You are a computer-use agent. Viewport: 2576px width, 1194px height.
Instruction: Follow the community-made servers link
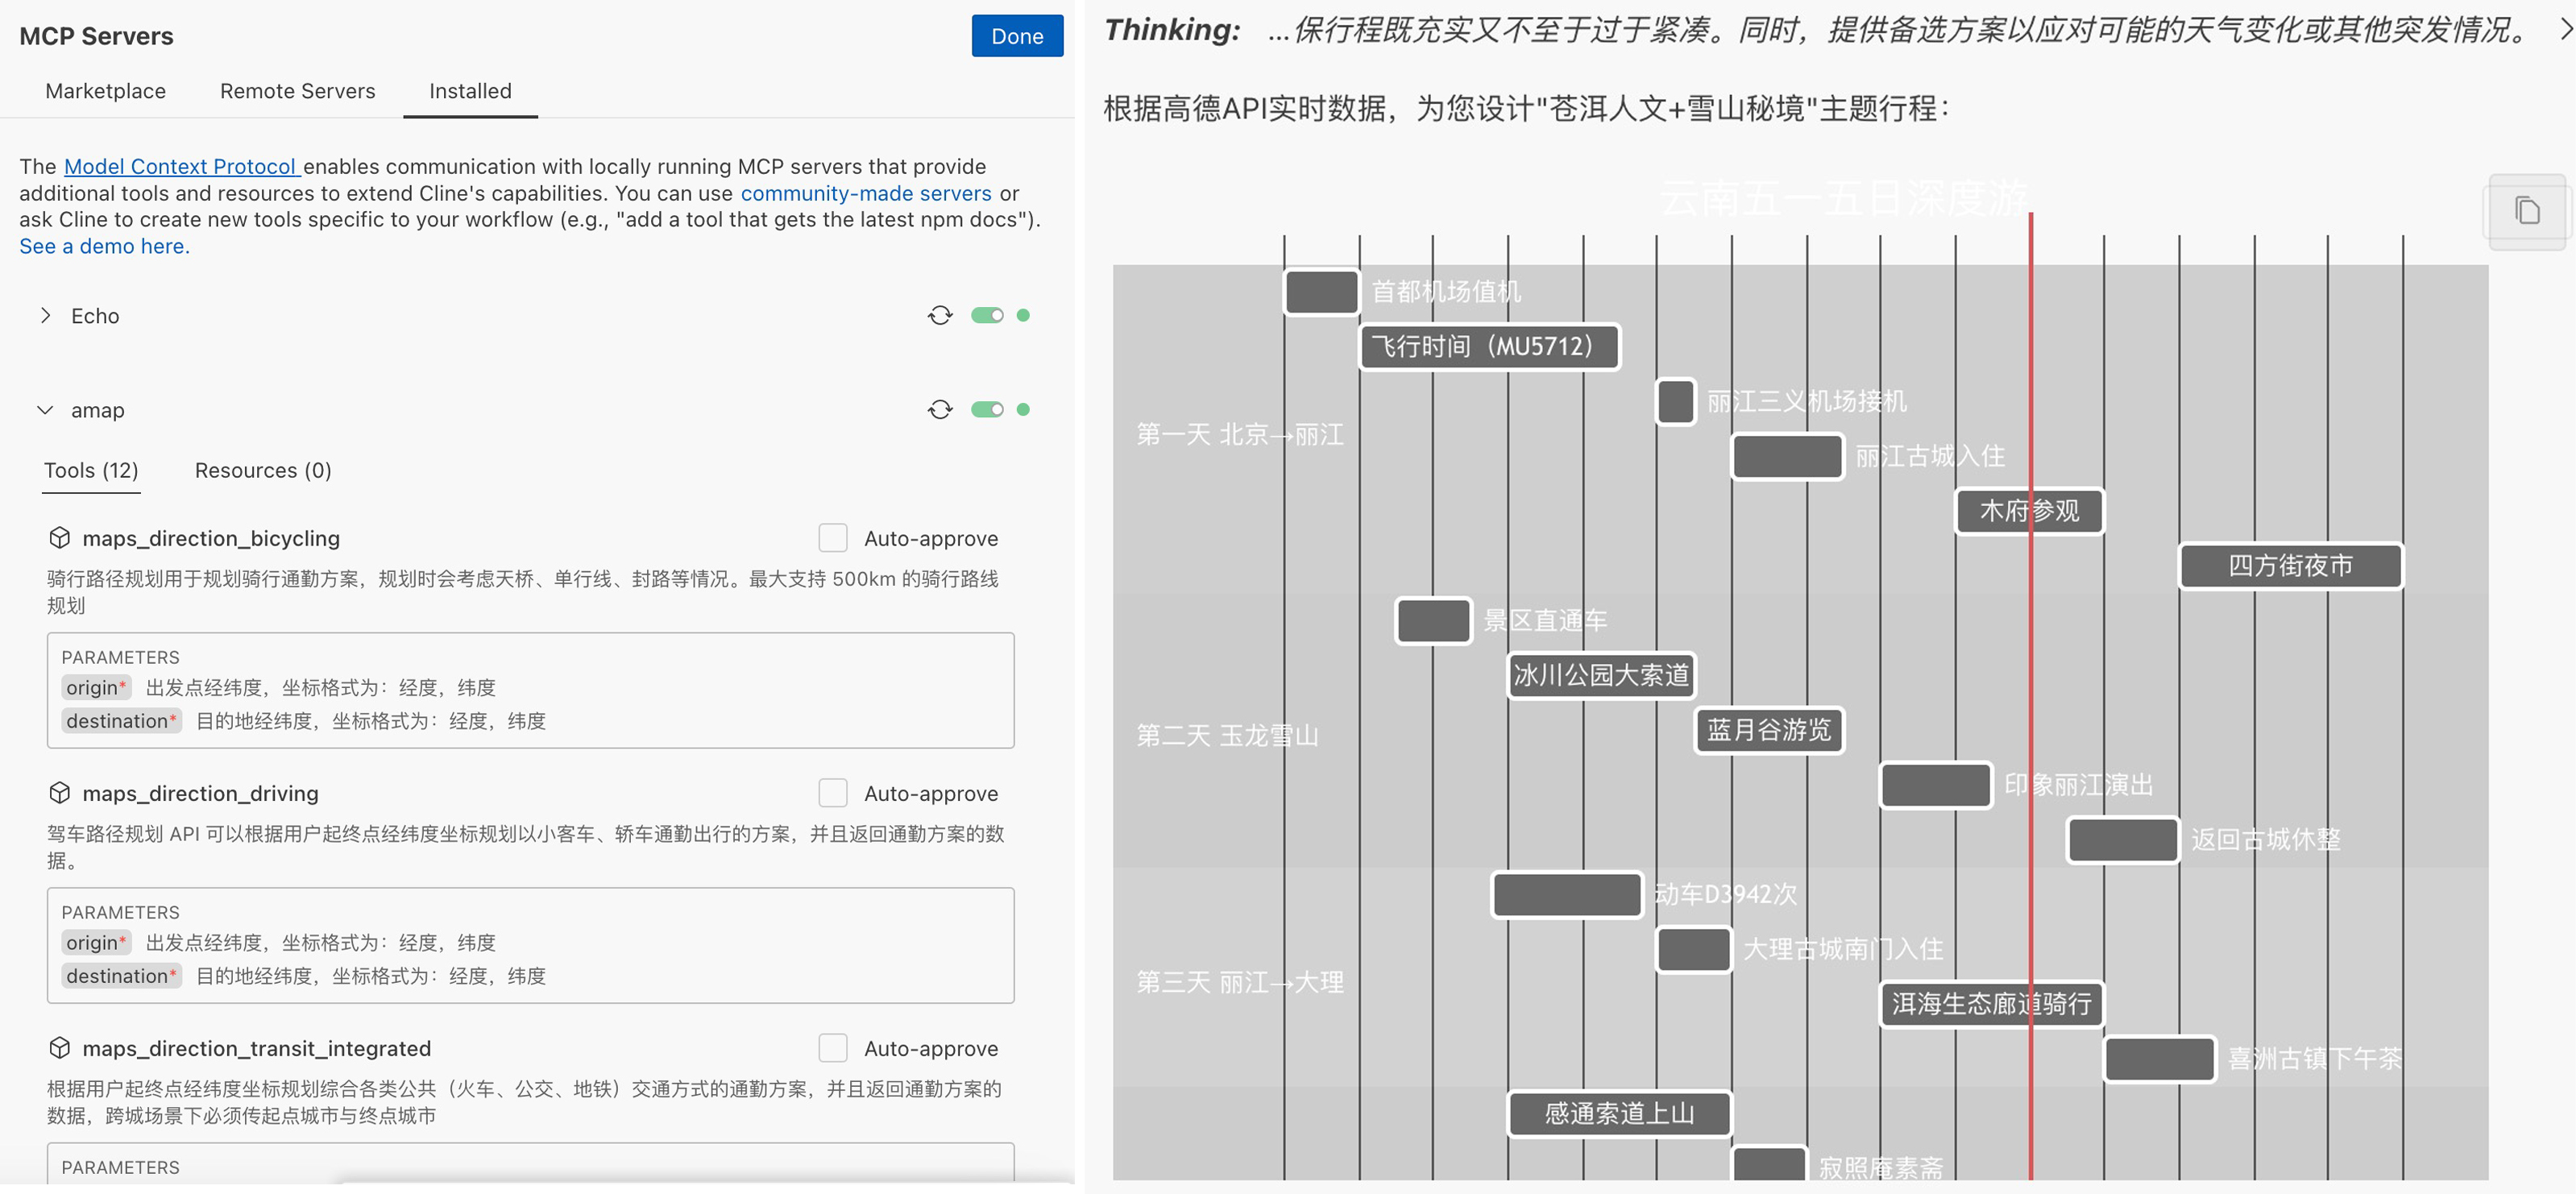pyautogui.click(x=865, y=193)
